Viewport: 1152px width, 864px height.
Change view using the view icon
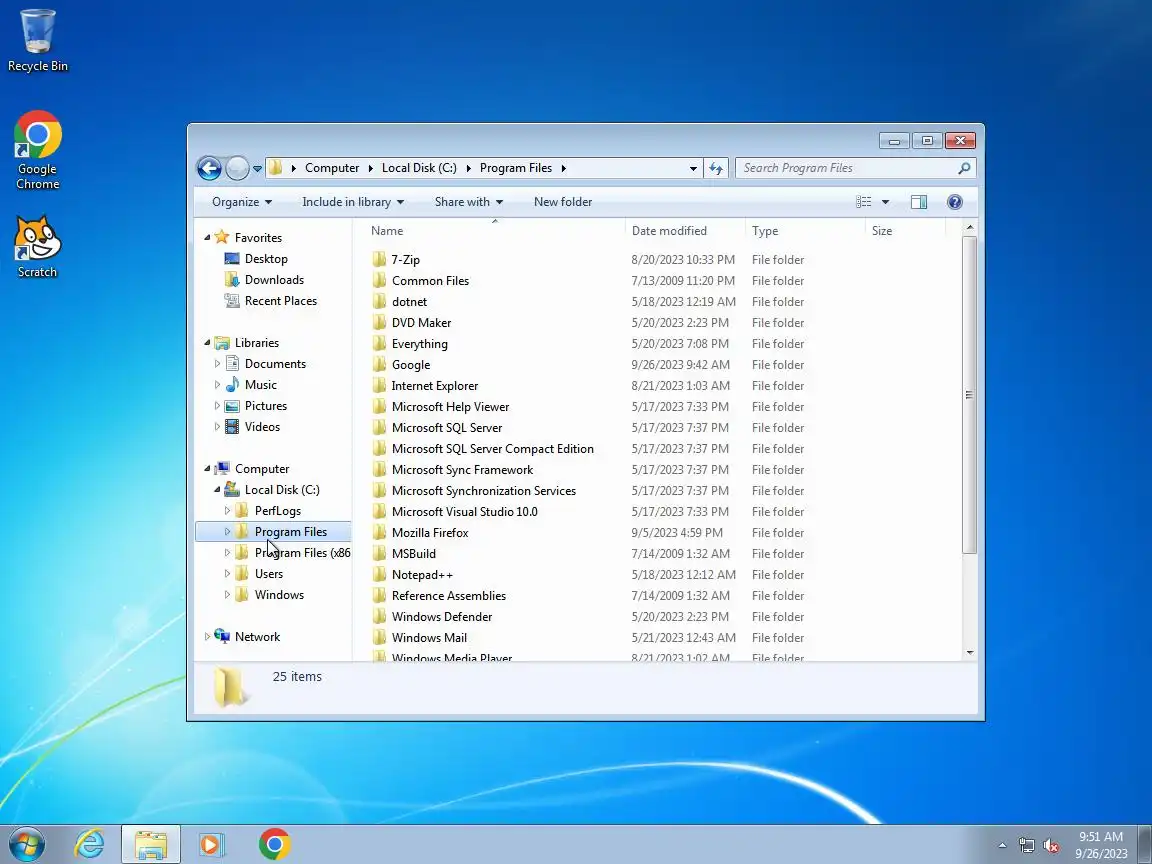864,202
